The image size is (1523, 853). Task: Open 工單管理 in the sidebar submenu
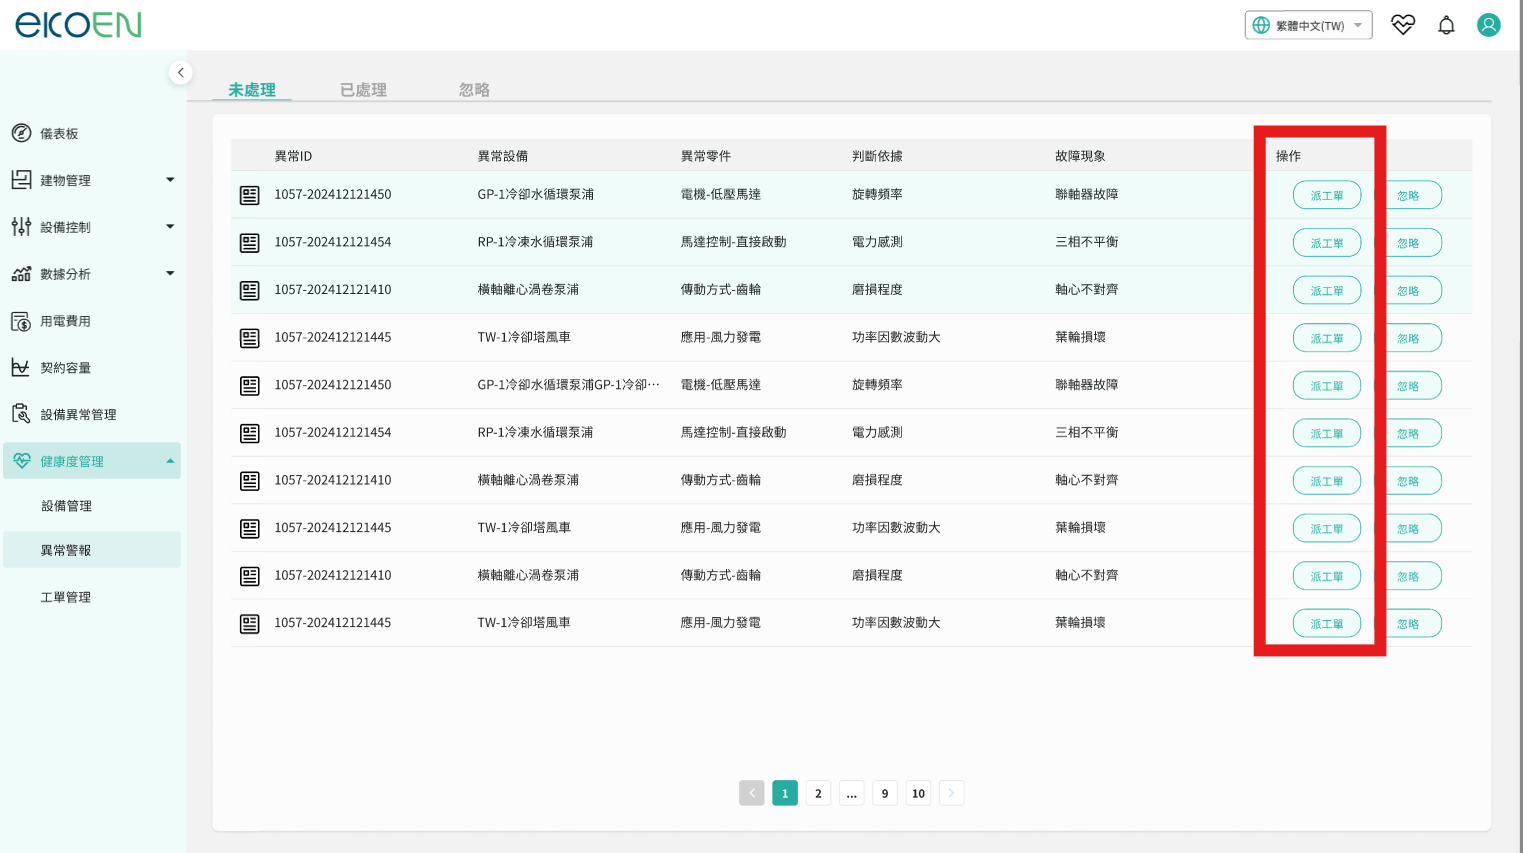(66, 597)
